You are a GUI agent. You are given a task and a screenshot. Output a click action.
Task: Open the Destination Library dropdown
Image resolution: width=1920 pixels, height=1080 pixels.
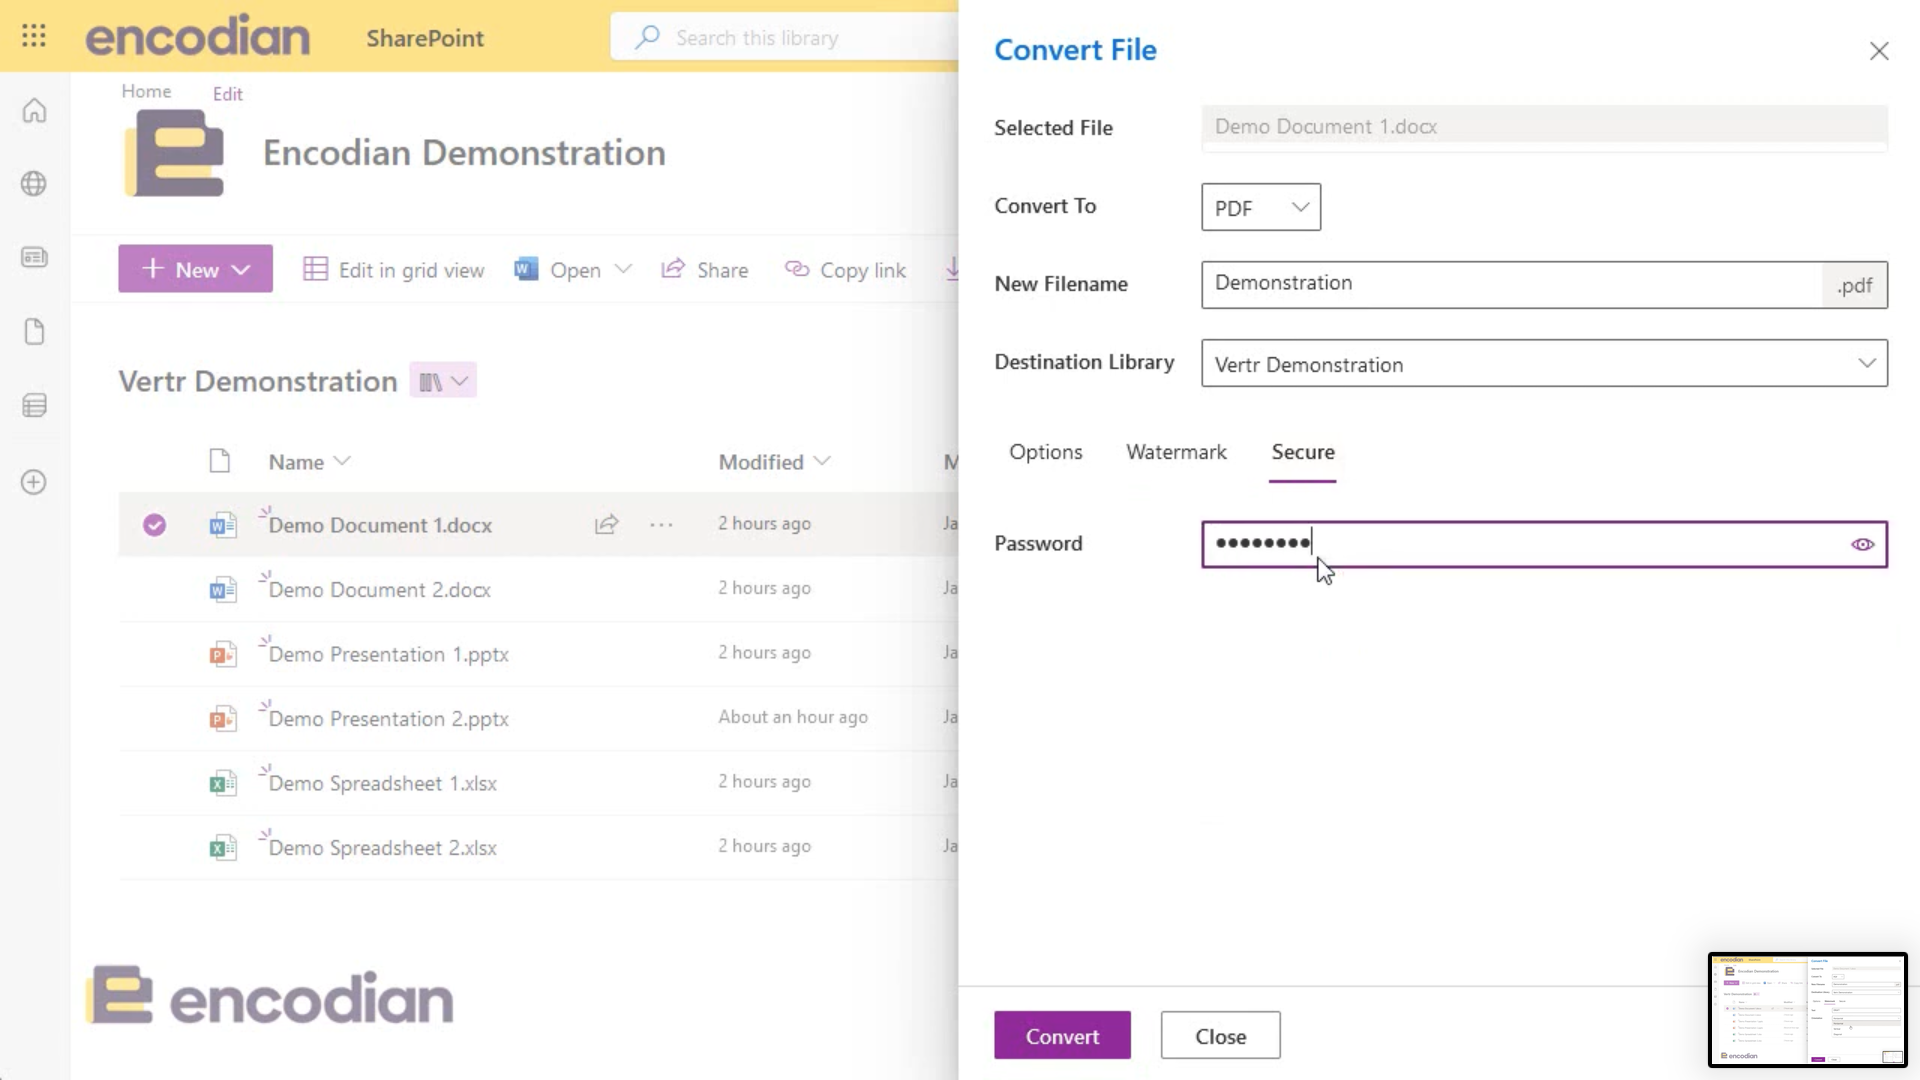1544,363
